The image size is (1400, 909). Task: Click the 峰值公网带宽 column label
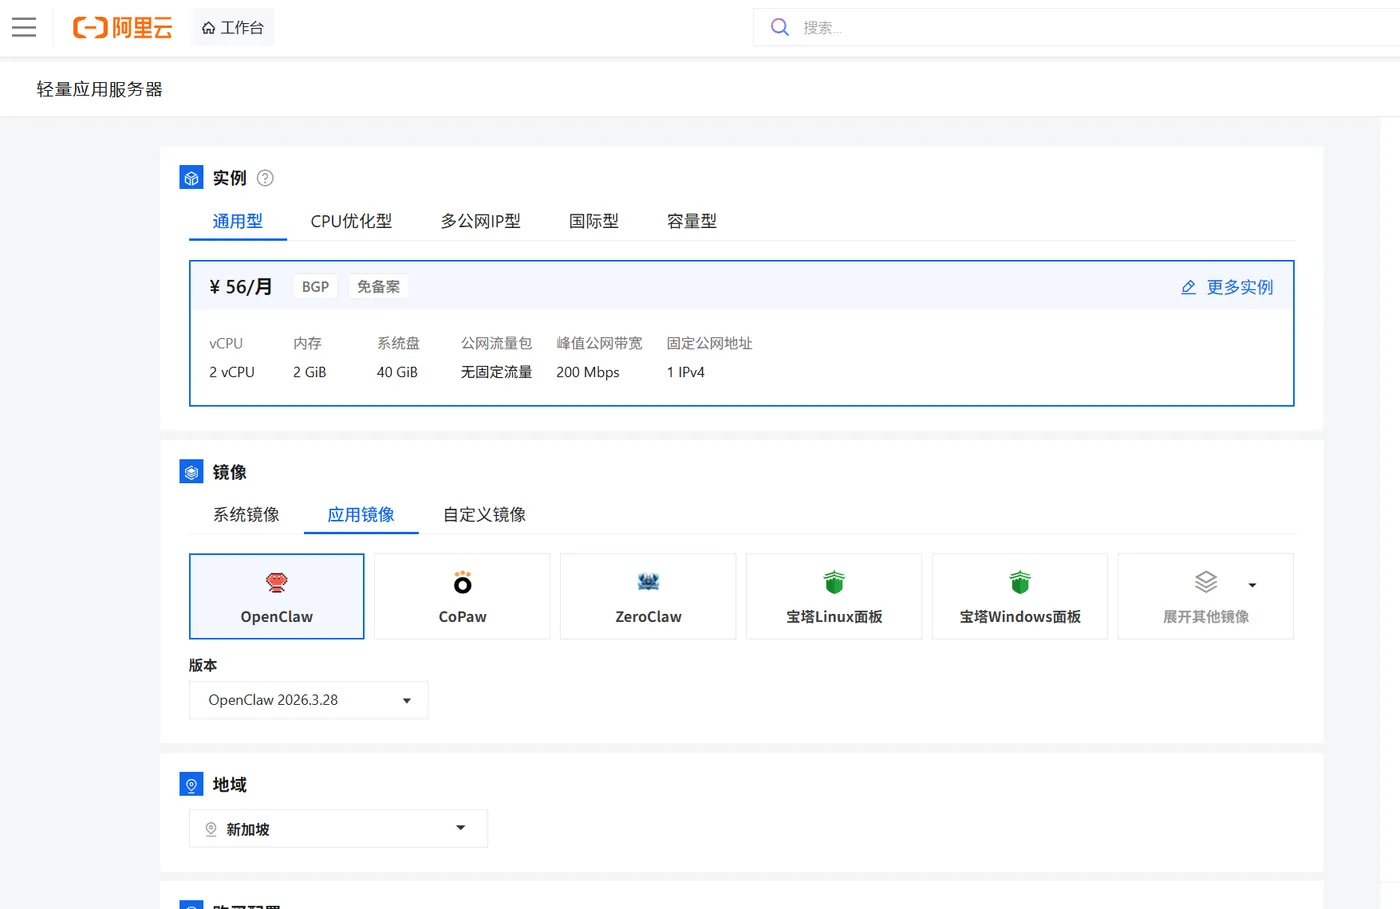point(600,343)
